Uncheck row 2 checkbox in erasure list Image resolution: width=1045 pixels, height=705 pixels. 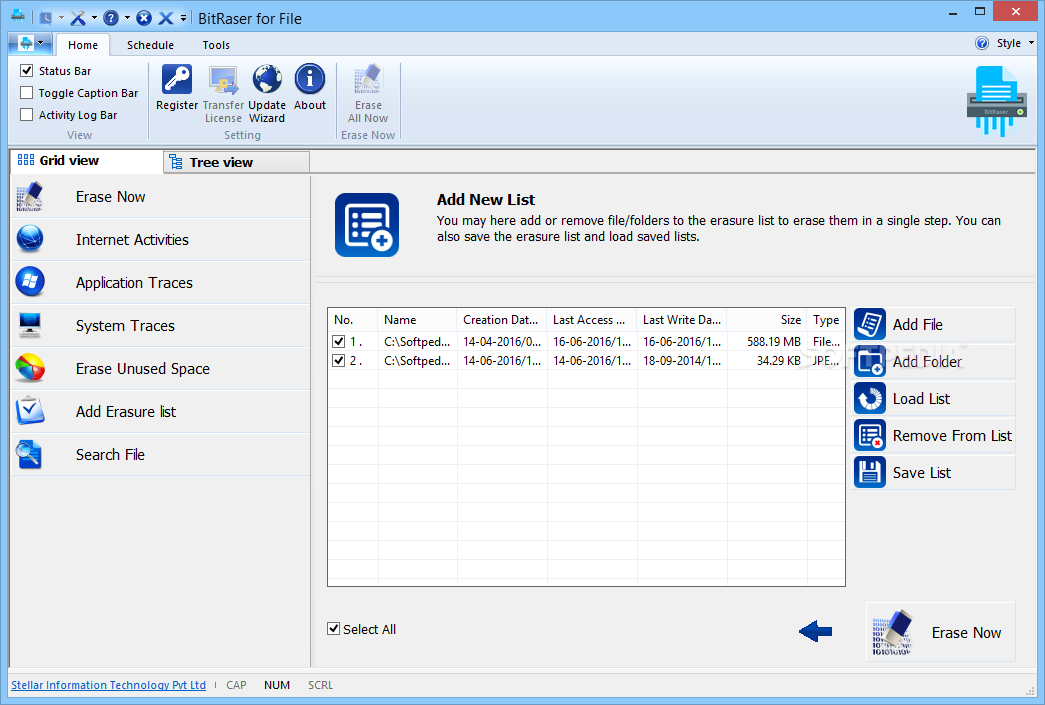pyautogui.click(x=339, y=360)
